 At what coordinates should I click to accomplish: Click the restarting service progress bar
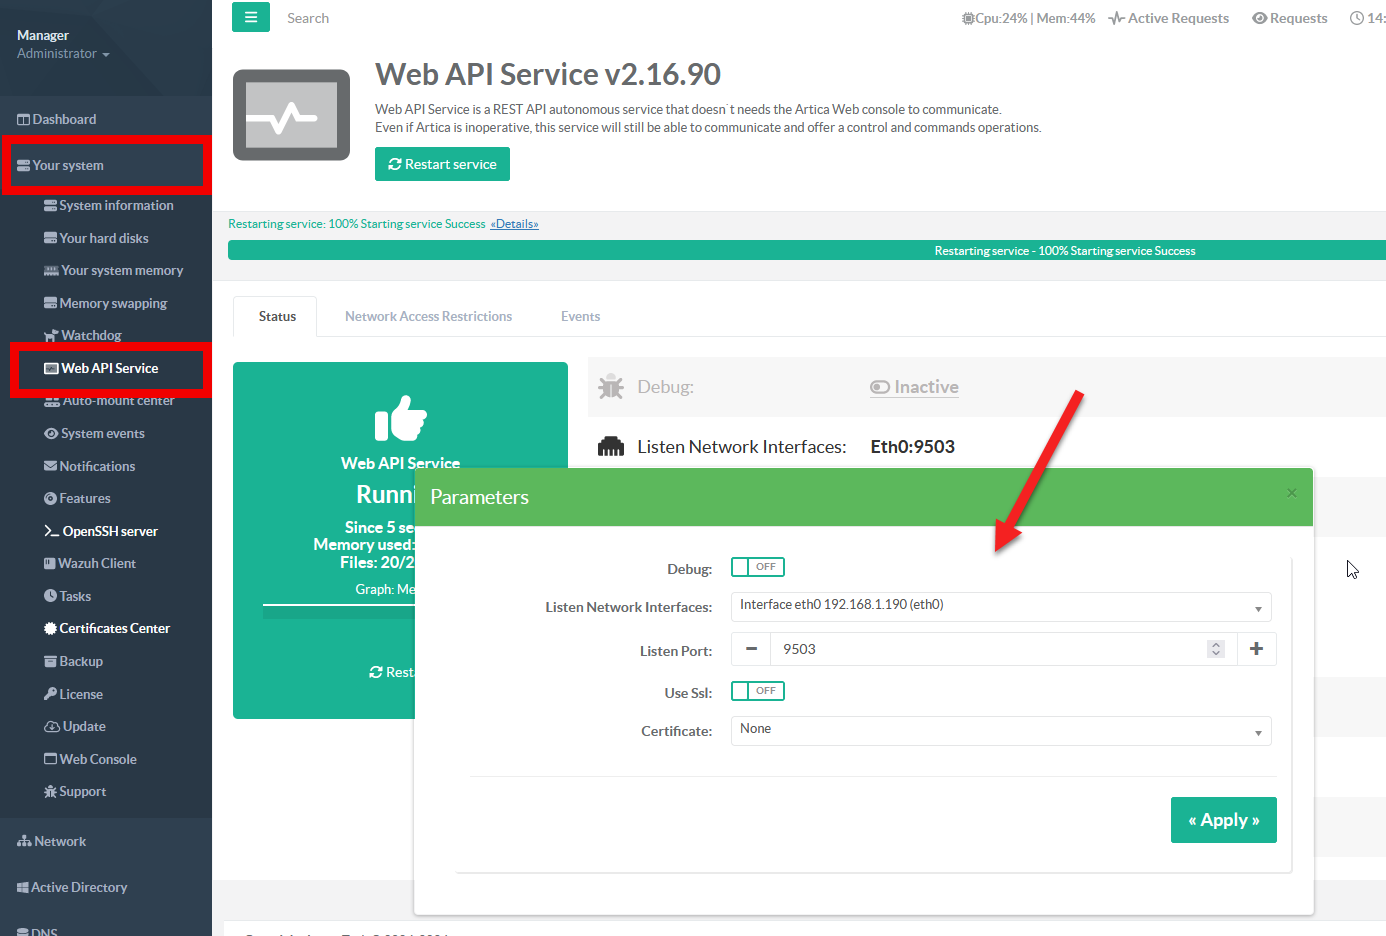tap(806, 251)
